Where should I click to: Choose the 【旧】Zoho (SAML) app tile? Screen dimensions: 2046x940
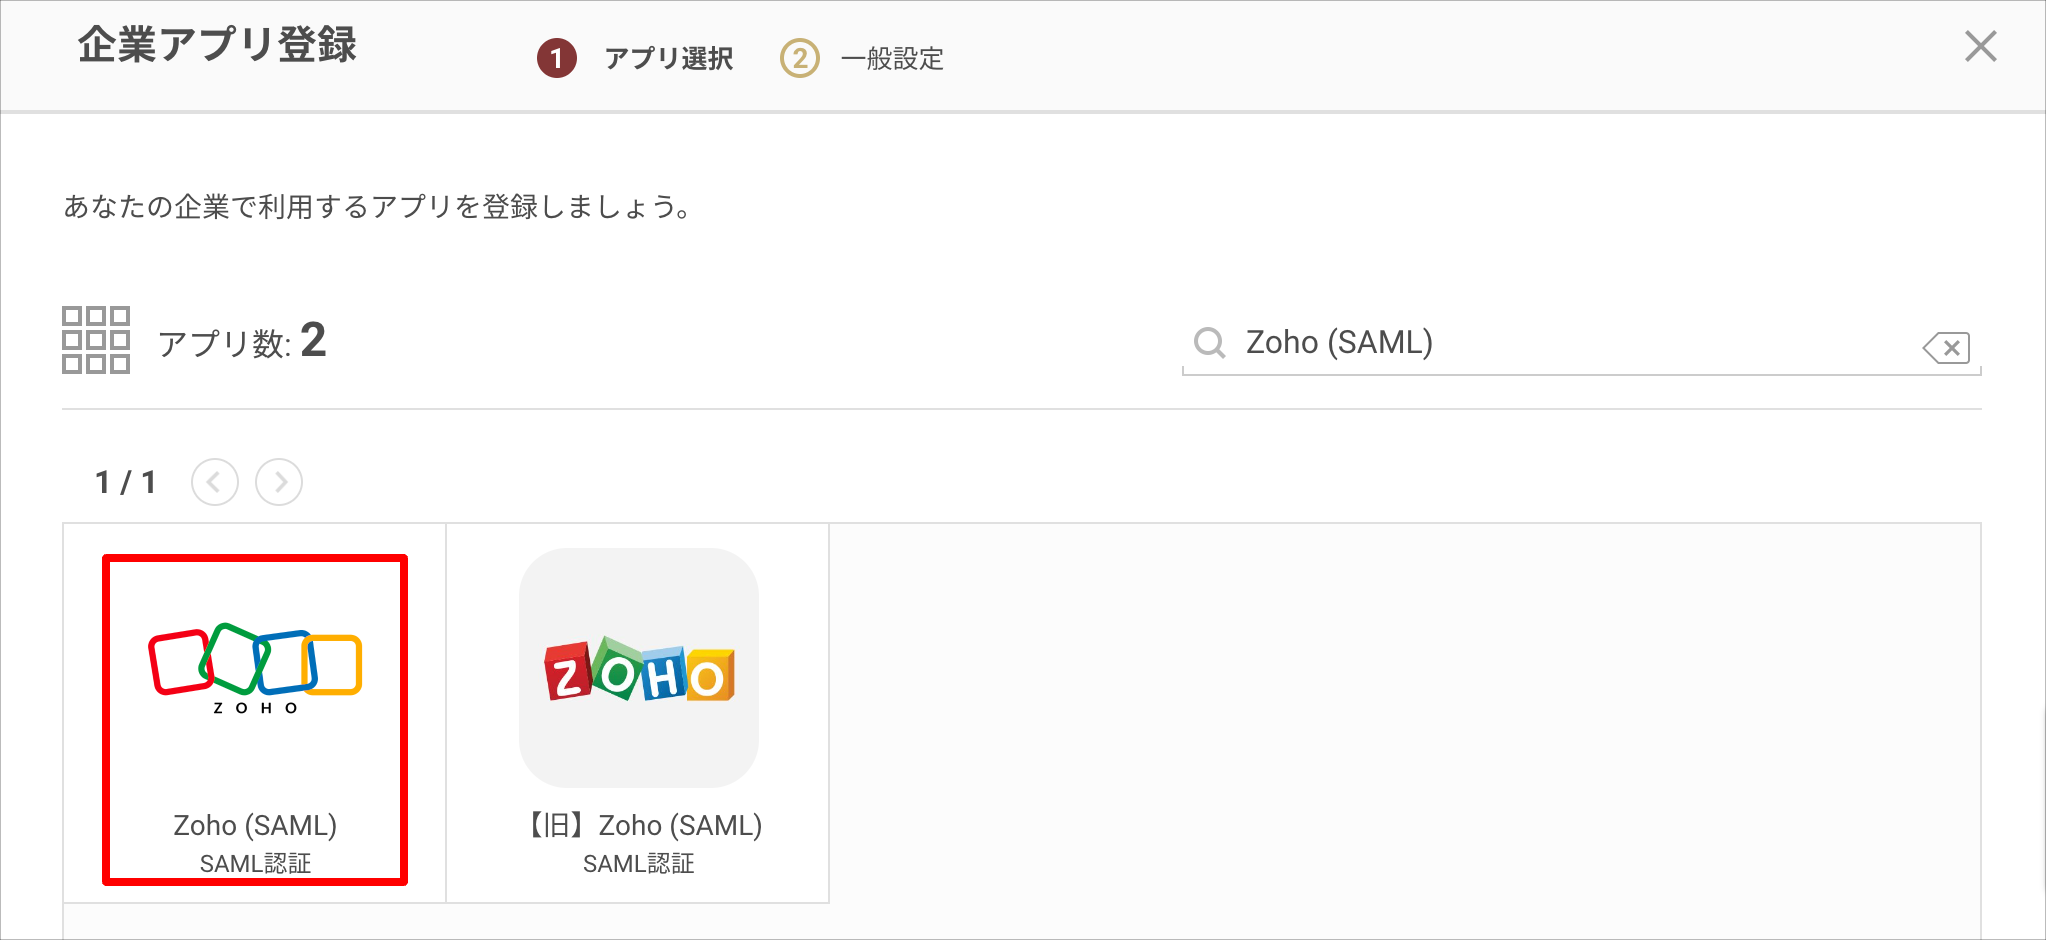(638, 713)
